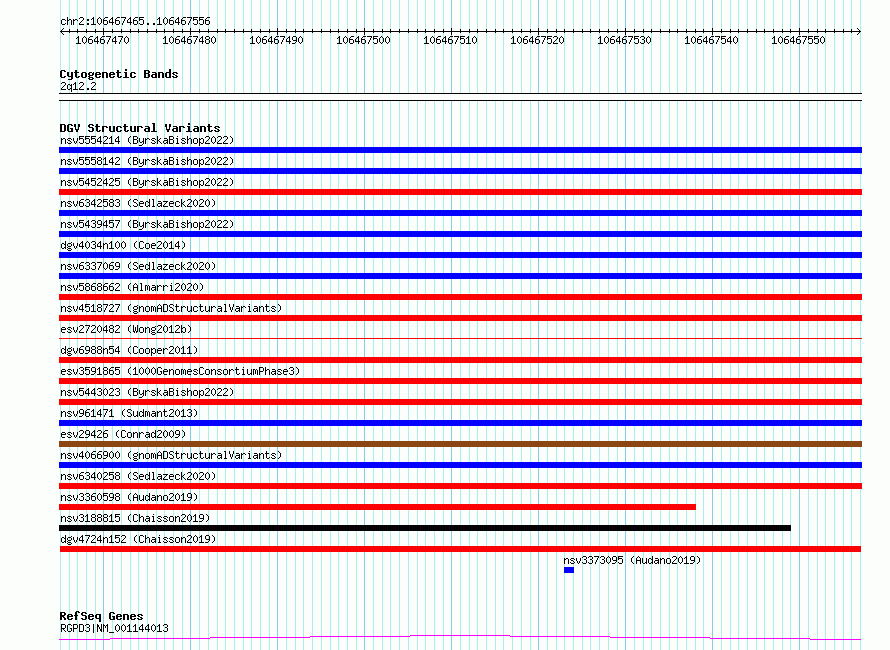The height and width of the screenshot is (650, 890).
Task: Click the chr2:106467465..106467556 coordinate label
Action: [x=135, y=21]
